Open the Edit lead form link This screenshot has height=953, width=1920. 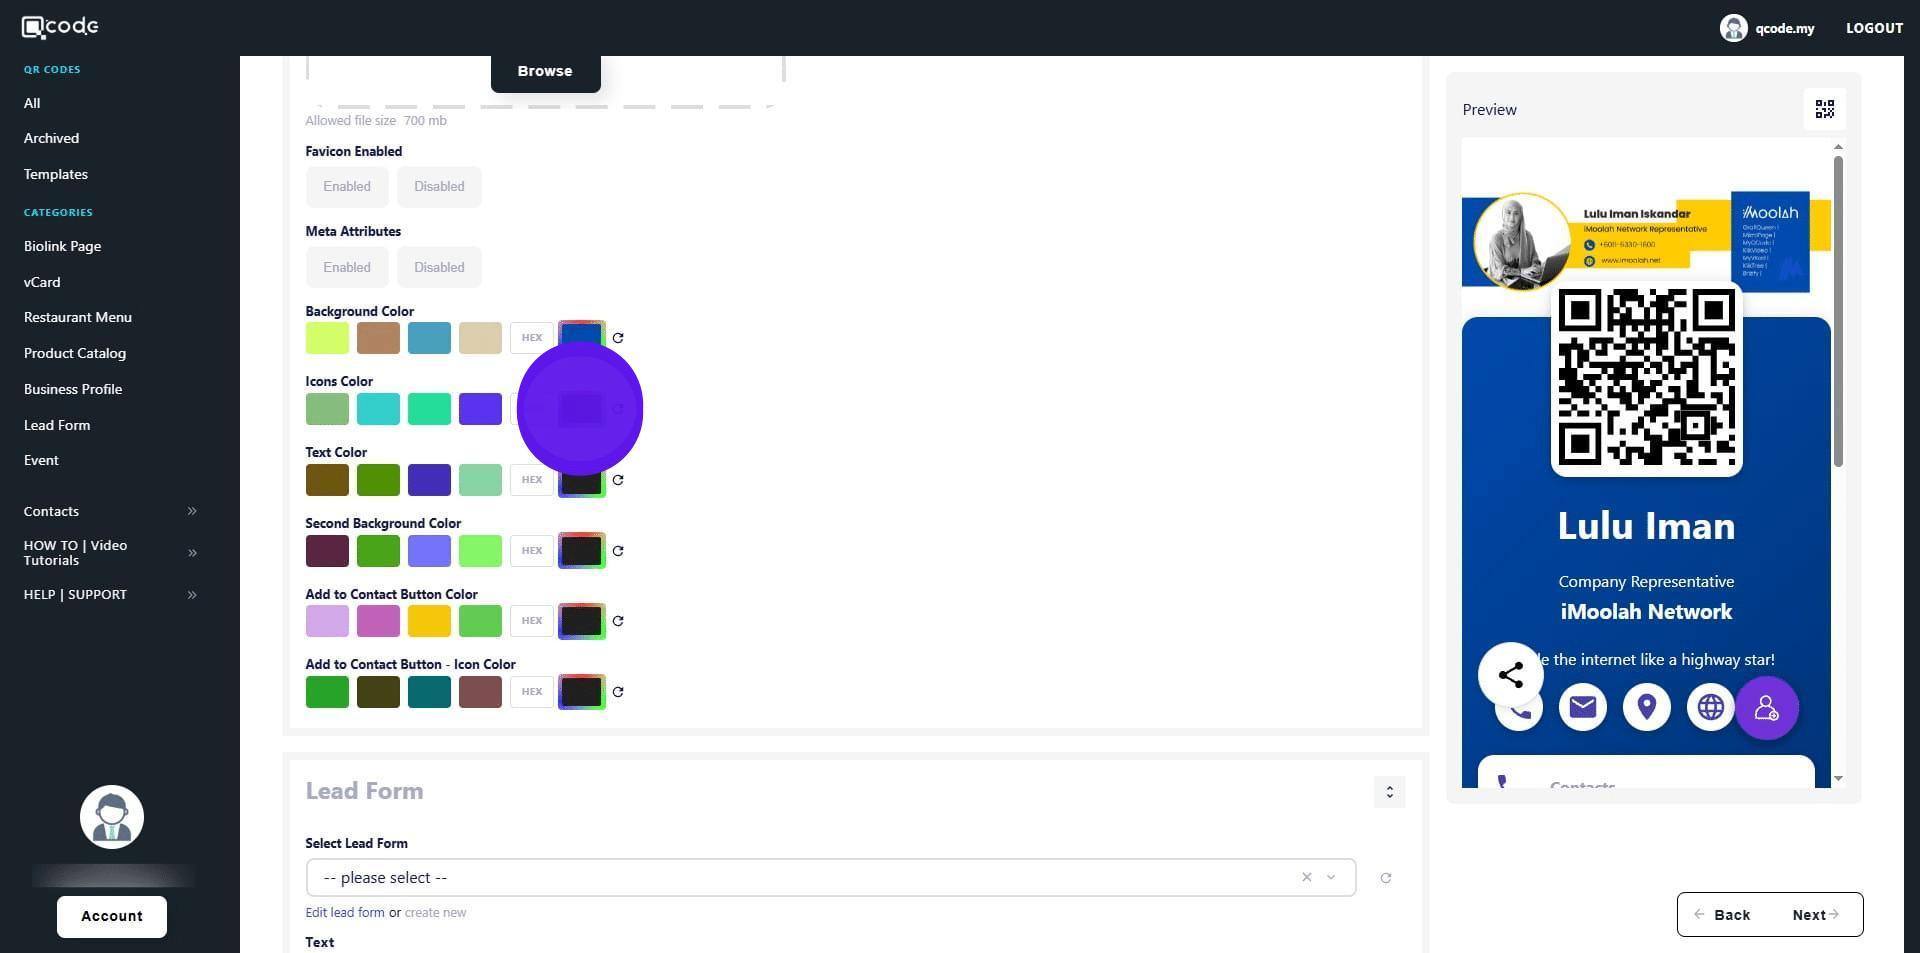345,913
